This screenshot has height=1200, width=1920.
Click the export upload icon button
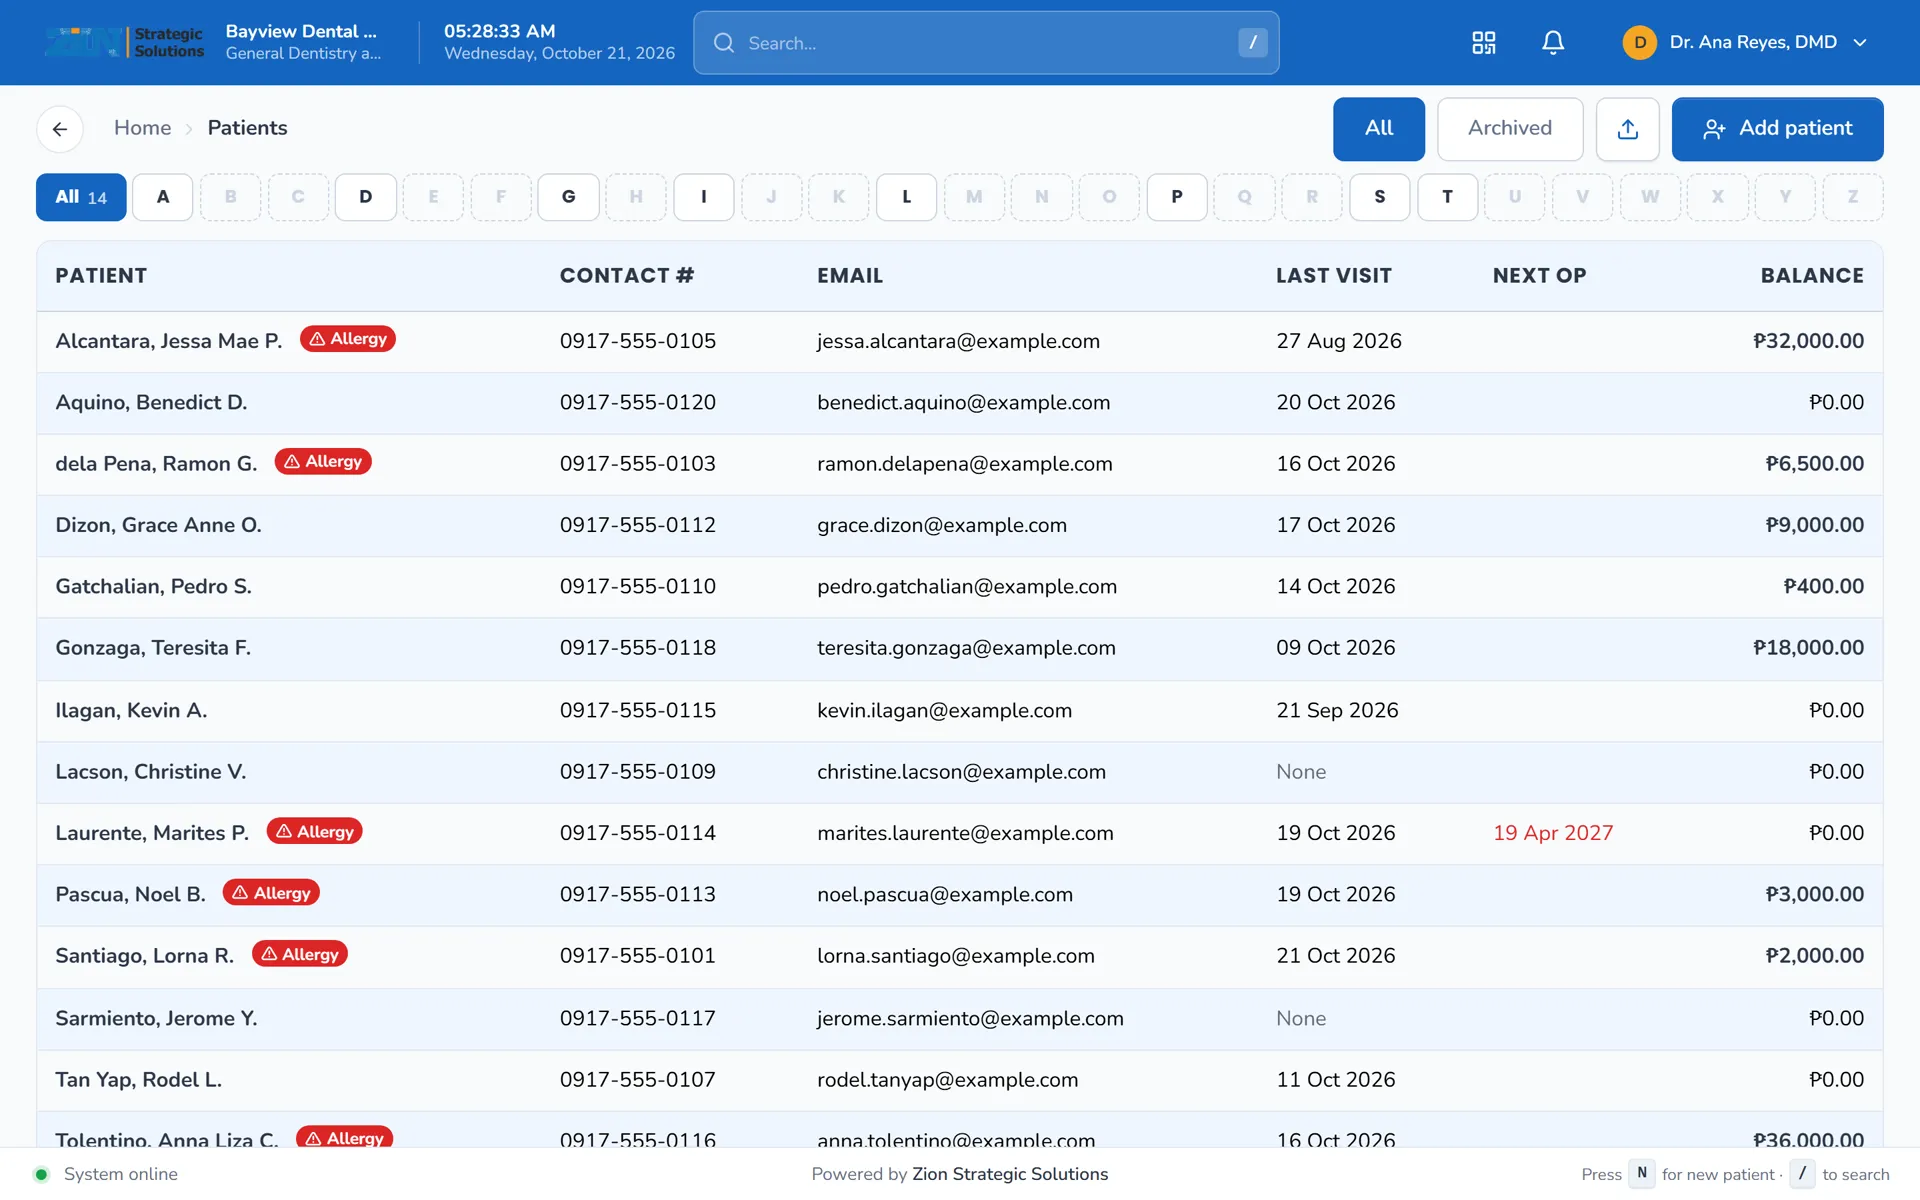(x=1627, y=129)
